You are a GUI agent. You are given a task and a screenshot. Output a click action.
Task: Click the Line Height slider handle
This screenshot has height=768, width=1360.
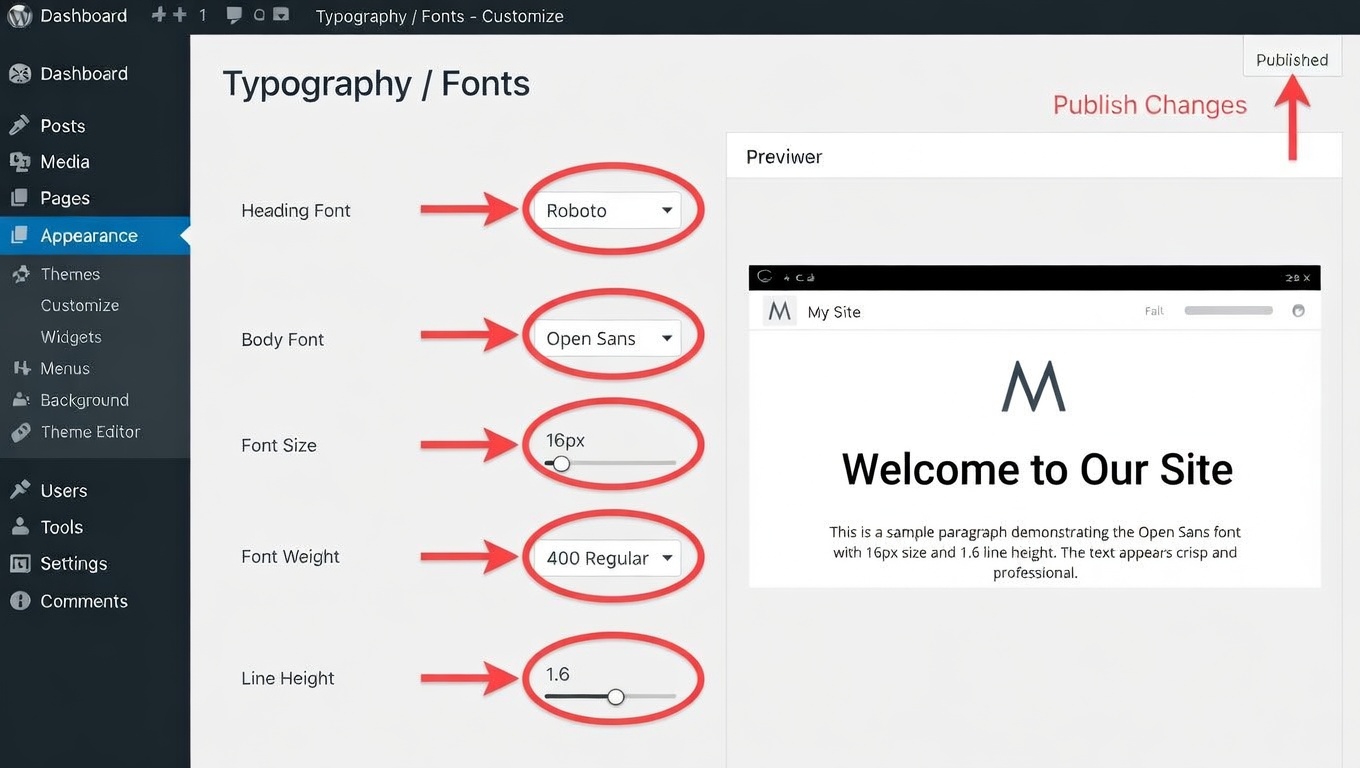(x=616, y=696)
